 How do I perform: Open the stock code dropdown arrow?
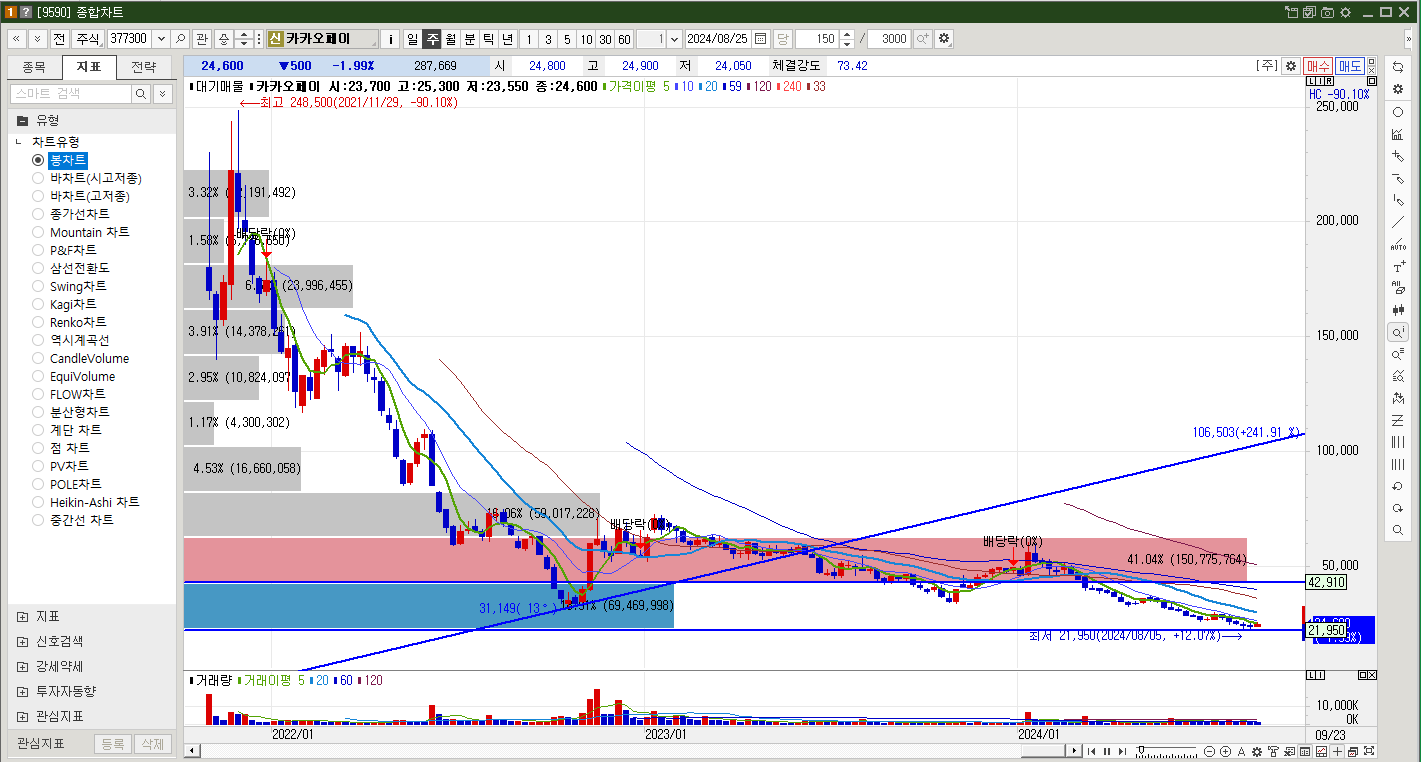tap(159, 39)
